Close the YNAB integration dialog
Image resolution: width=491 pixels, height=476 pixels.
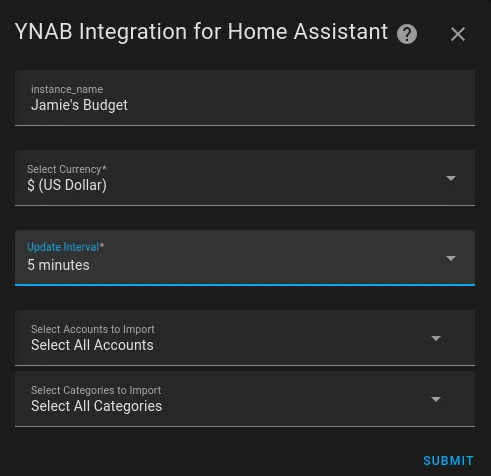pyautogui.click(x=458, y=34)
